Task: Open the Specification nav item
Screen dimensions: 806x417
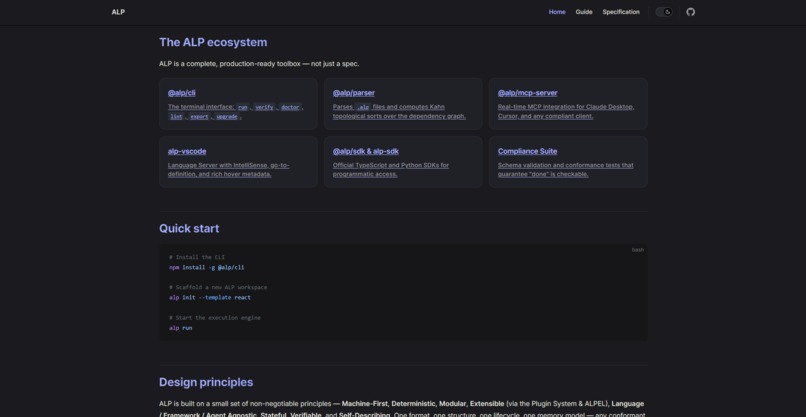Action: (621, 12)
